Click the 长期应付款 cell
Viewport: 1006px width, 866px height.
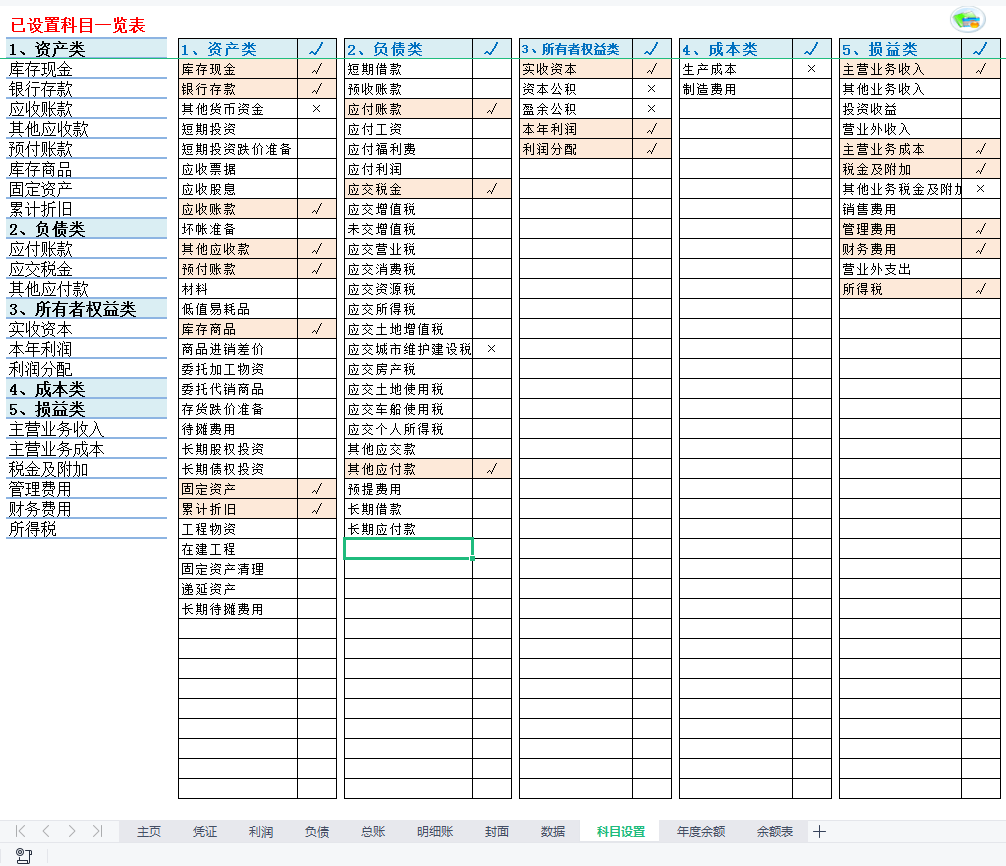pyautogui.click(x=409, y=529)
